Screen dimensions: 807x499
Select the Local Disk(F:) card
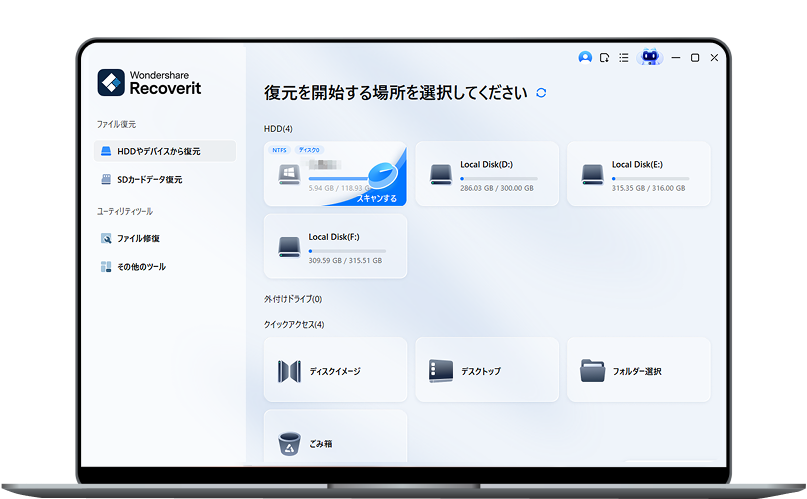(336, 246)
